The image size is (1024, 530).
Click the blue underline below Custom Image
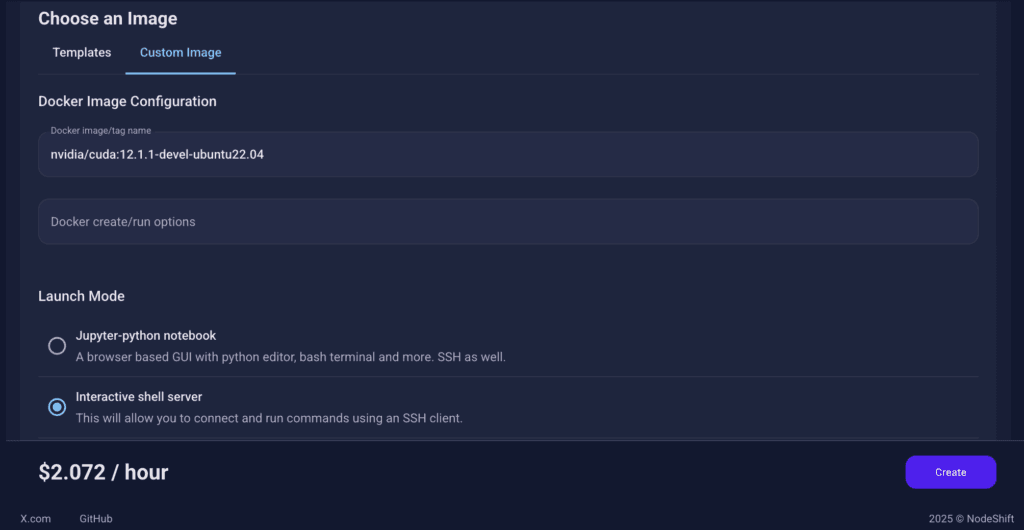click(x=180, y=73)
